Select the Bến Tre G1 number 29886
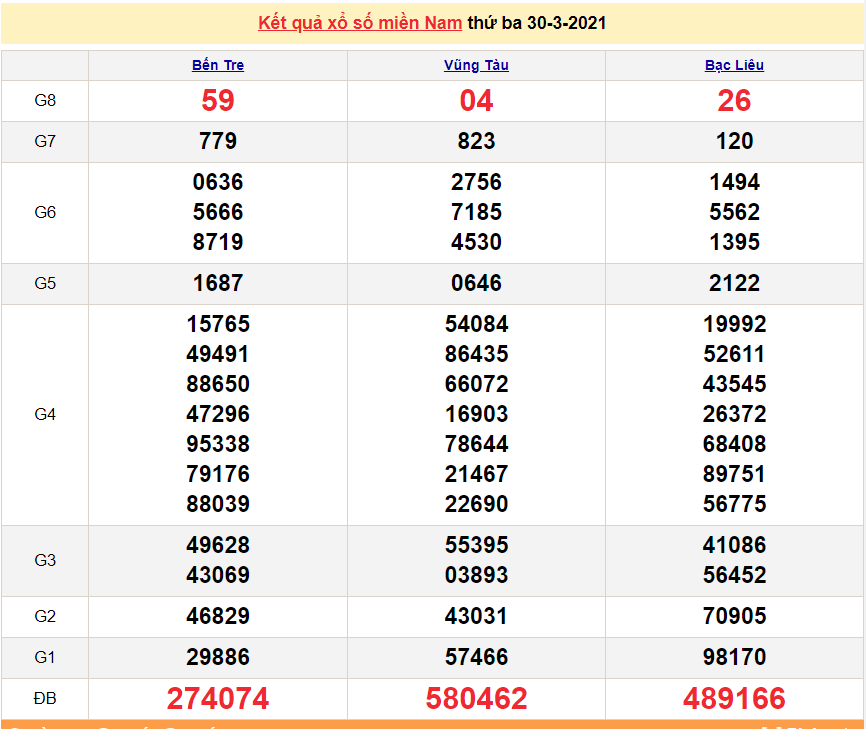The height and width of the screenshot is (729, 866). tap(218, 657)
